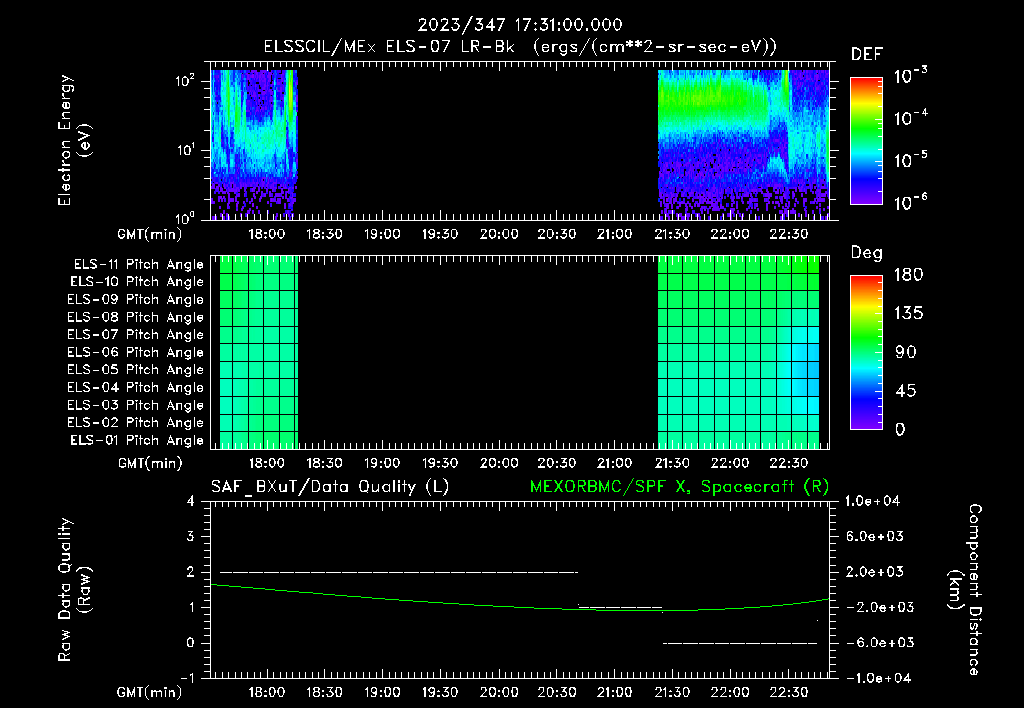1024x708 pixels.
Task: Click the ELS-09 Pitch Angle row label
Action: [x=135, y=300]
